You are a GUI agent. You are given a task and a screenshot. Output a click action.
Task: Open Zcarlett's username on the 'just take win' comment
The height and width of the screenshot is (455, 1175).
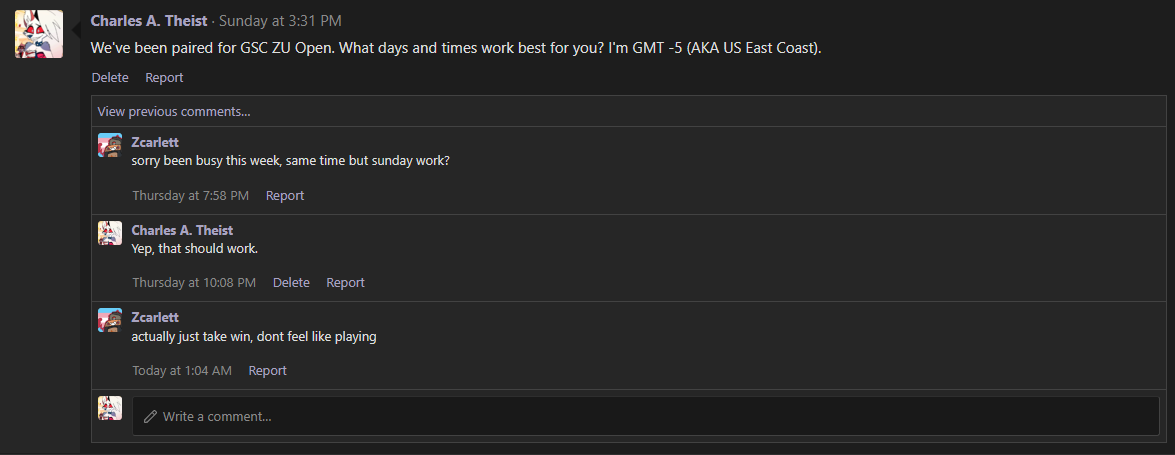tap(155, 317)
